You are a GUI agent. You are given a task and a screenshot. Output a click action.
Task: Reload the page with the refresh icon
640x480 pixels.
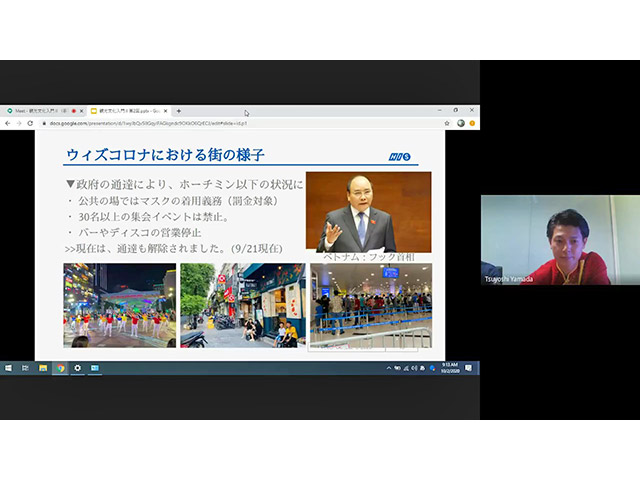(x=30, y=123)
